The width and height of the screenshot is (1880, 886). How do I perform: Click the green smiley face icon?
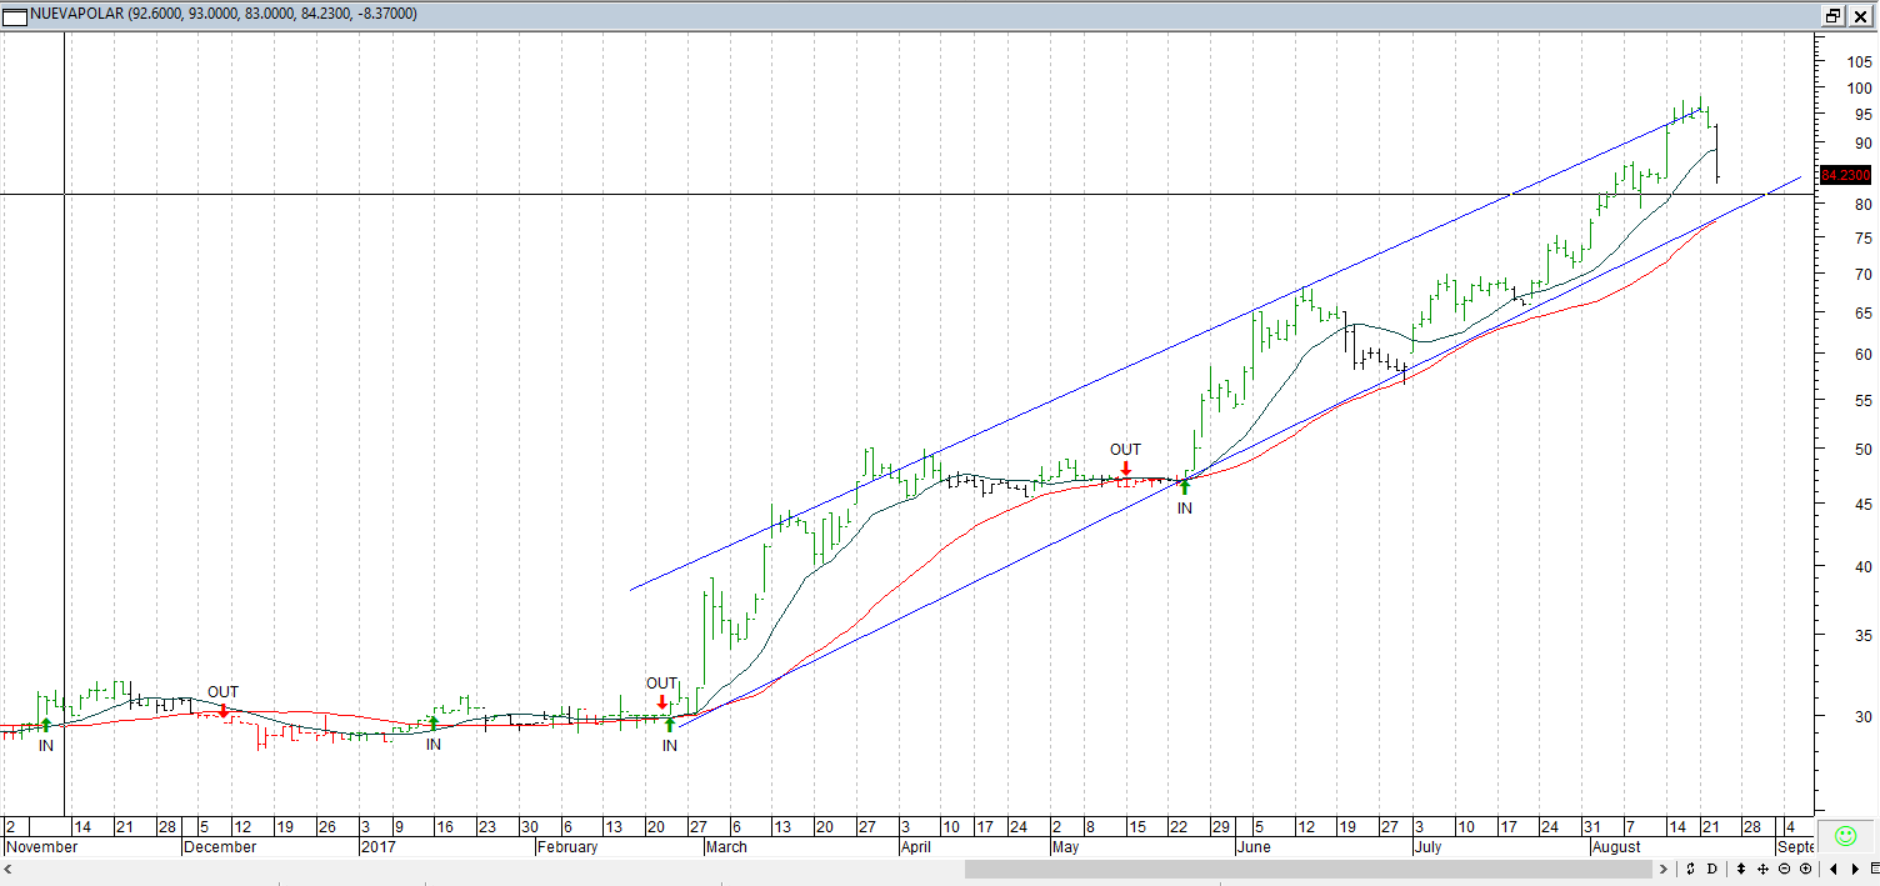[x=1846, y=836]
